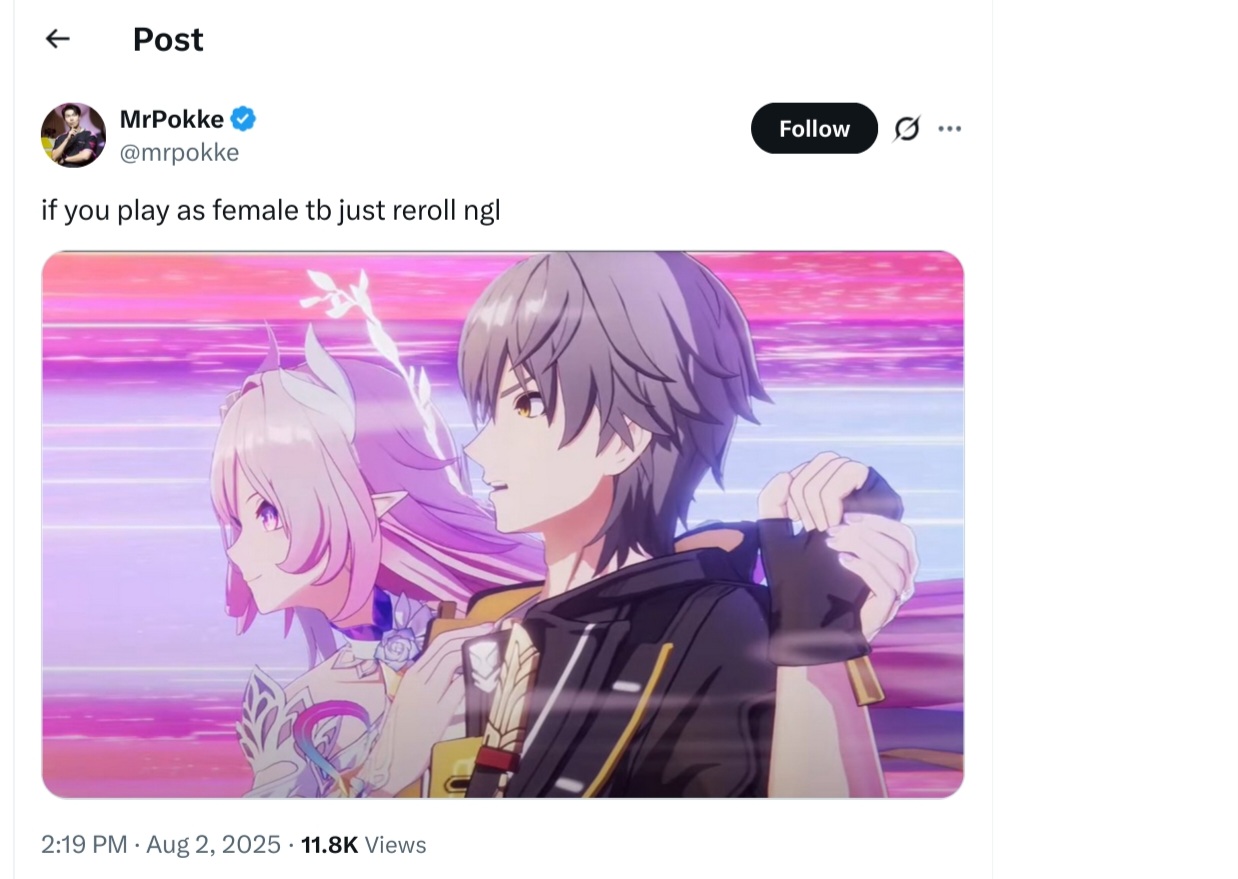Open the 11.8K view count
The height and width of the screenshot is (879, 1238).
coord(329,845)
